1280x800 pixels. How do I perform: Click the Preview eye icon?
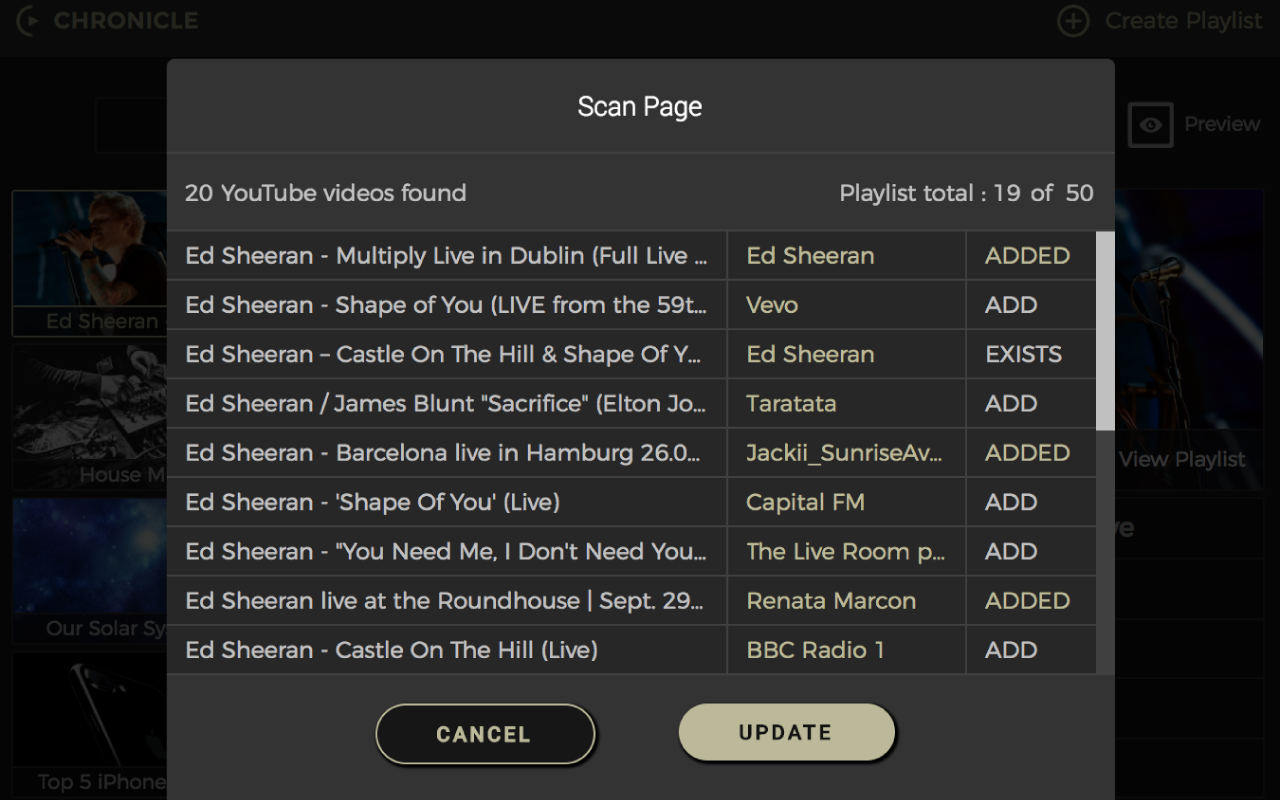point(1150,125)
